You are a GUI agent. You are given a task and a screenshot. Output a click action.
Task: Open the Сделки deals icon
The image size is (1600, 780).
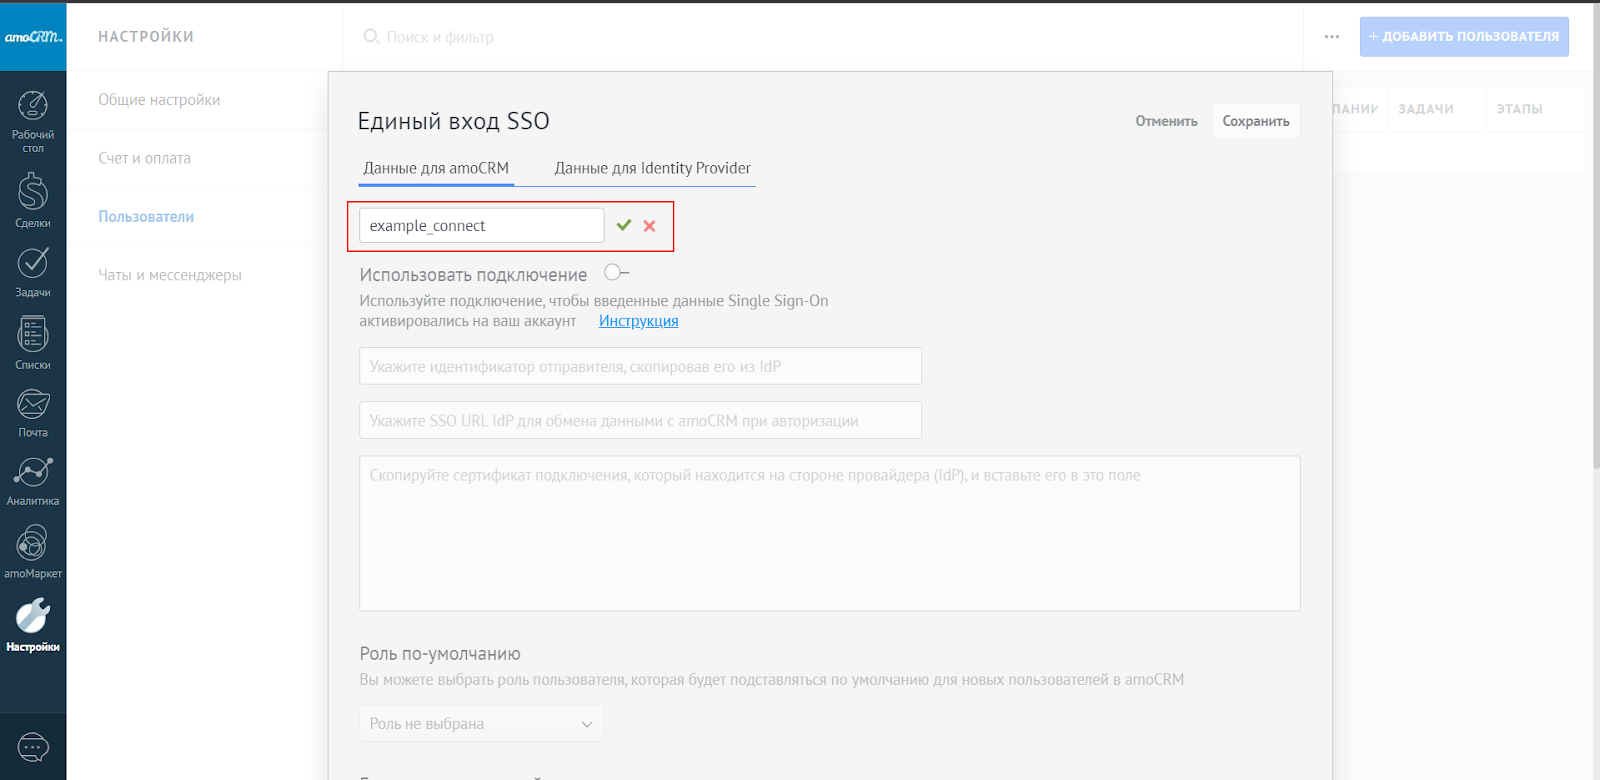click(x=33, y=192)
